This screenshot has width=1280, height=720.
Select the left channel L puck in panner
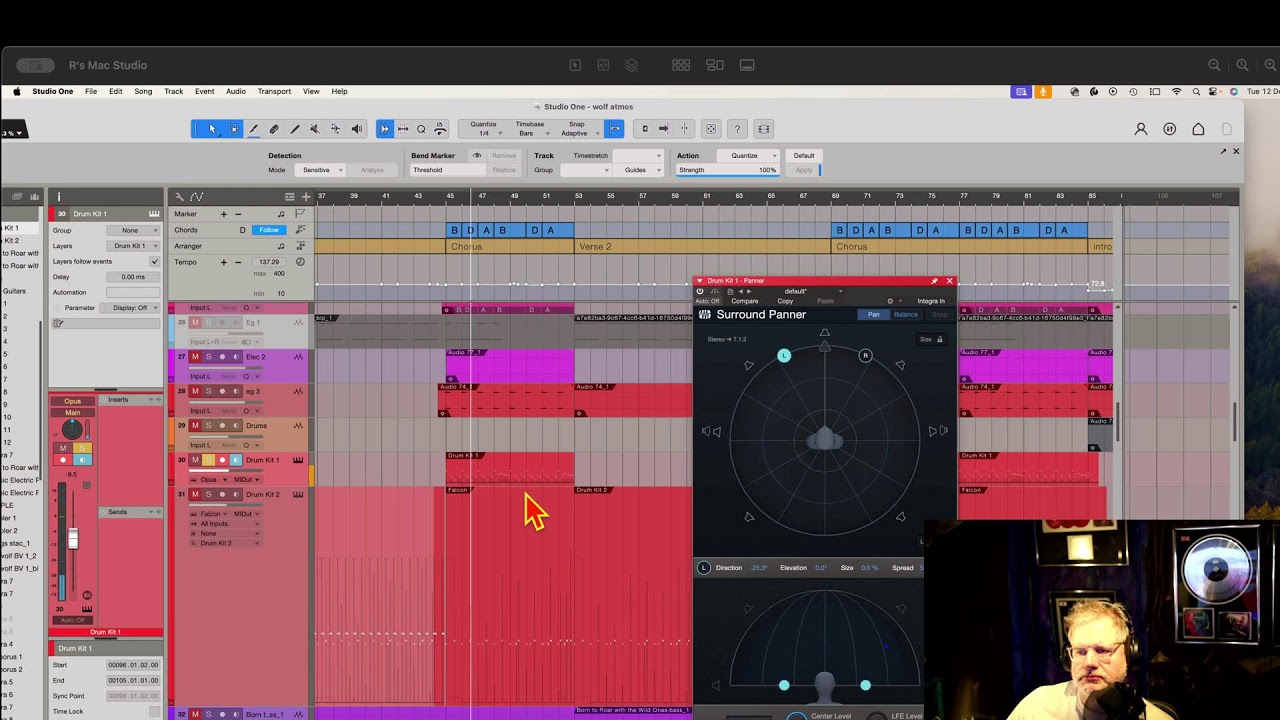coord(784,355)
